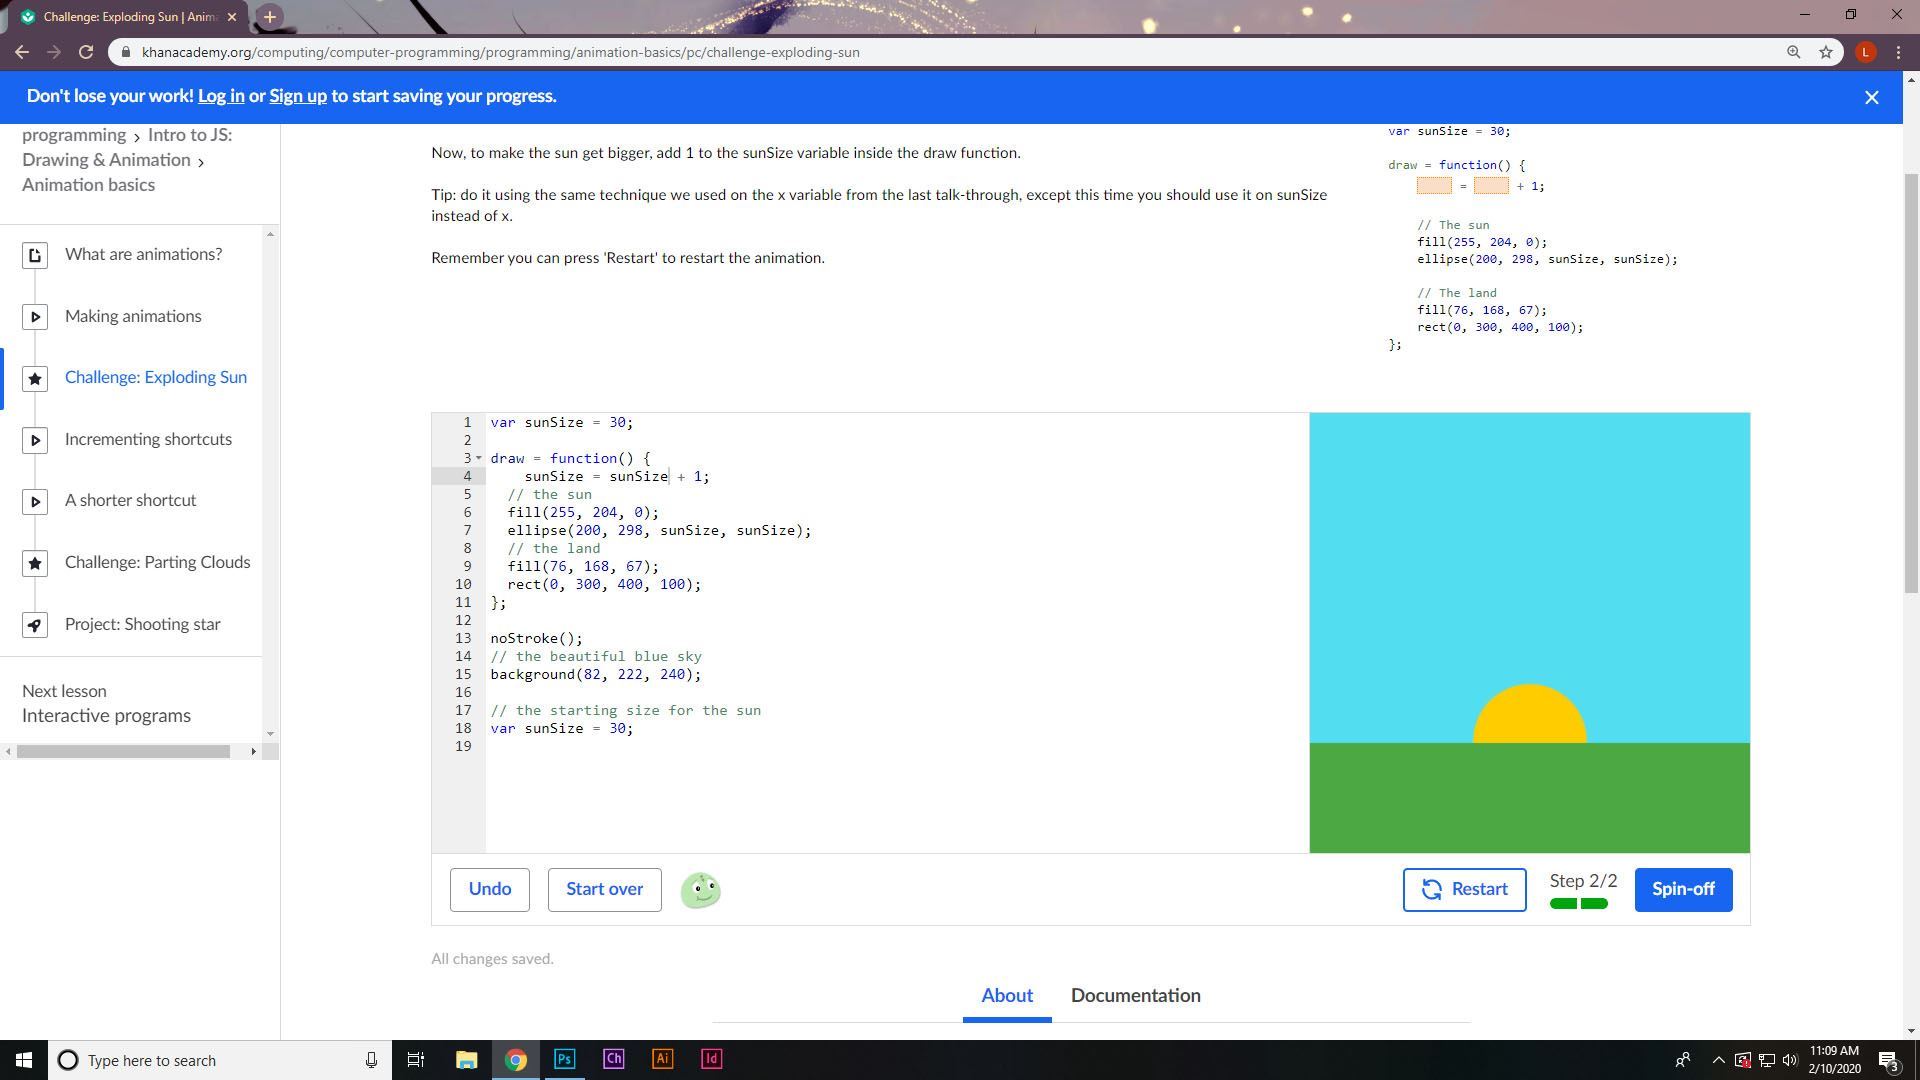Click the sidebar horizontal scroll right arrow
The width and height of the screenshot is (1920, 1080).
253,752
